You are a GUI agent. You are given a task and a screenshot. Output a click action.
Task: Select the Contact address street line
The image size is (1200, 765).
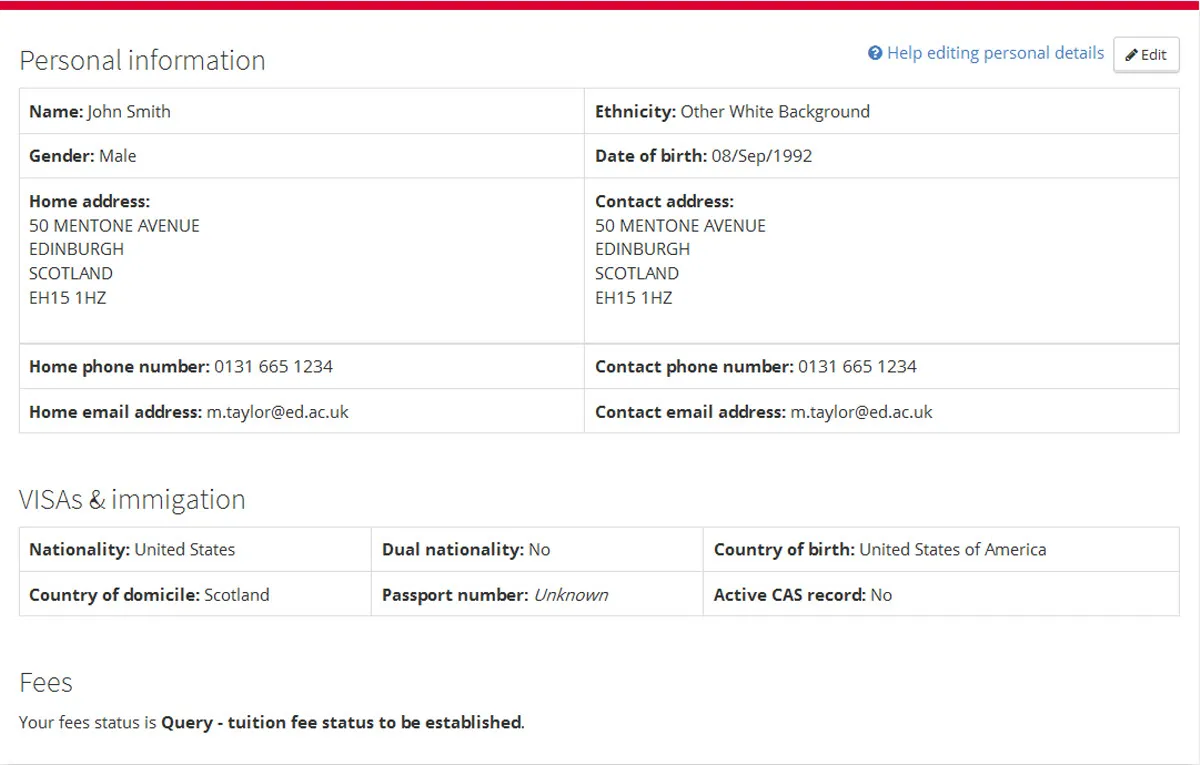[680, 226]
